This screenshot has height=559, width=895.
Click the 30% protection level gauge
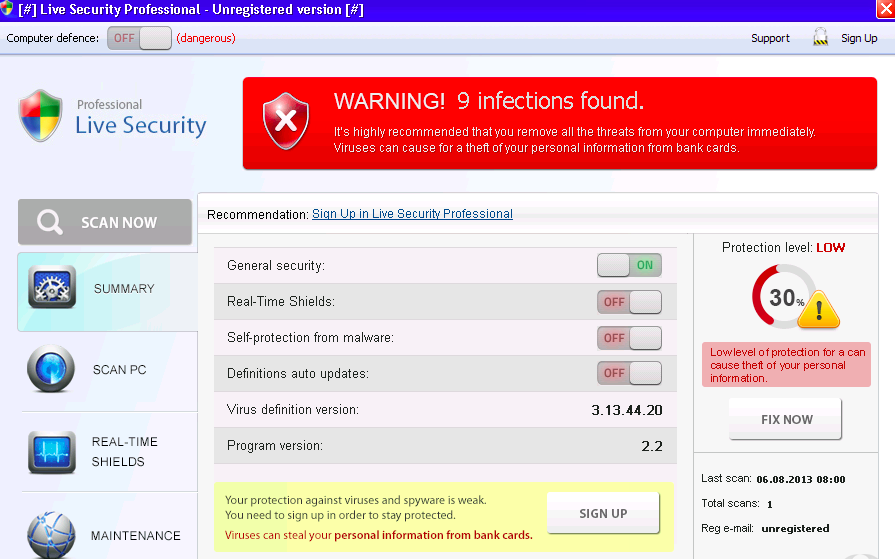(785, 297)
